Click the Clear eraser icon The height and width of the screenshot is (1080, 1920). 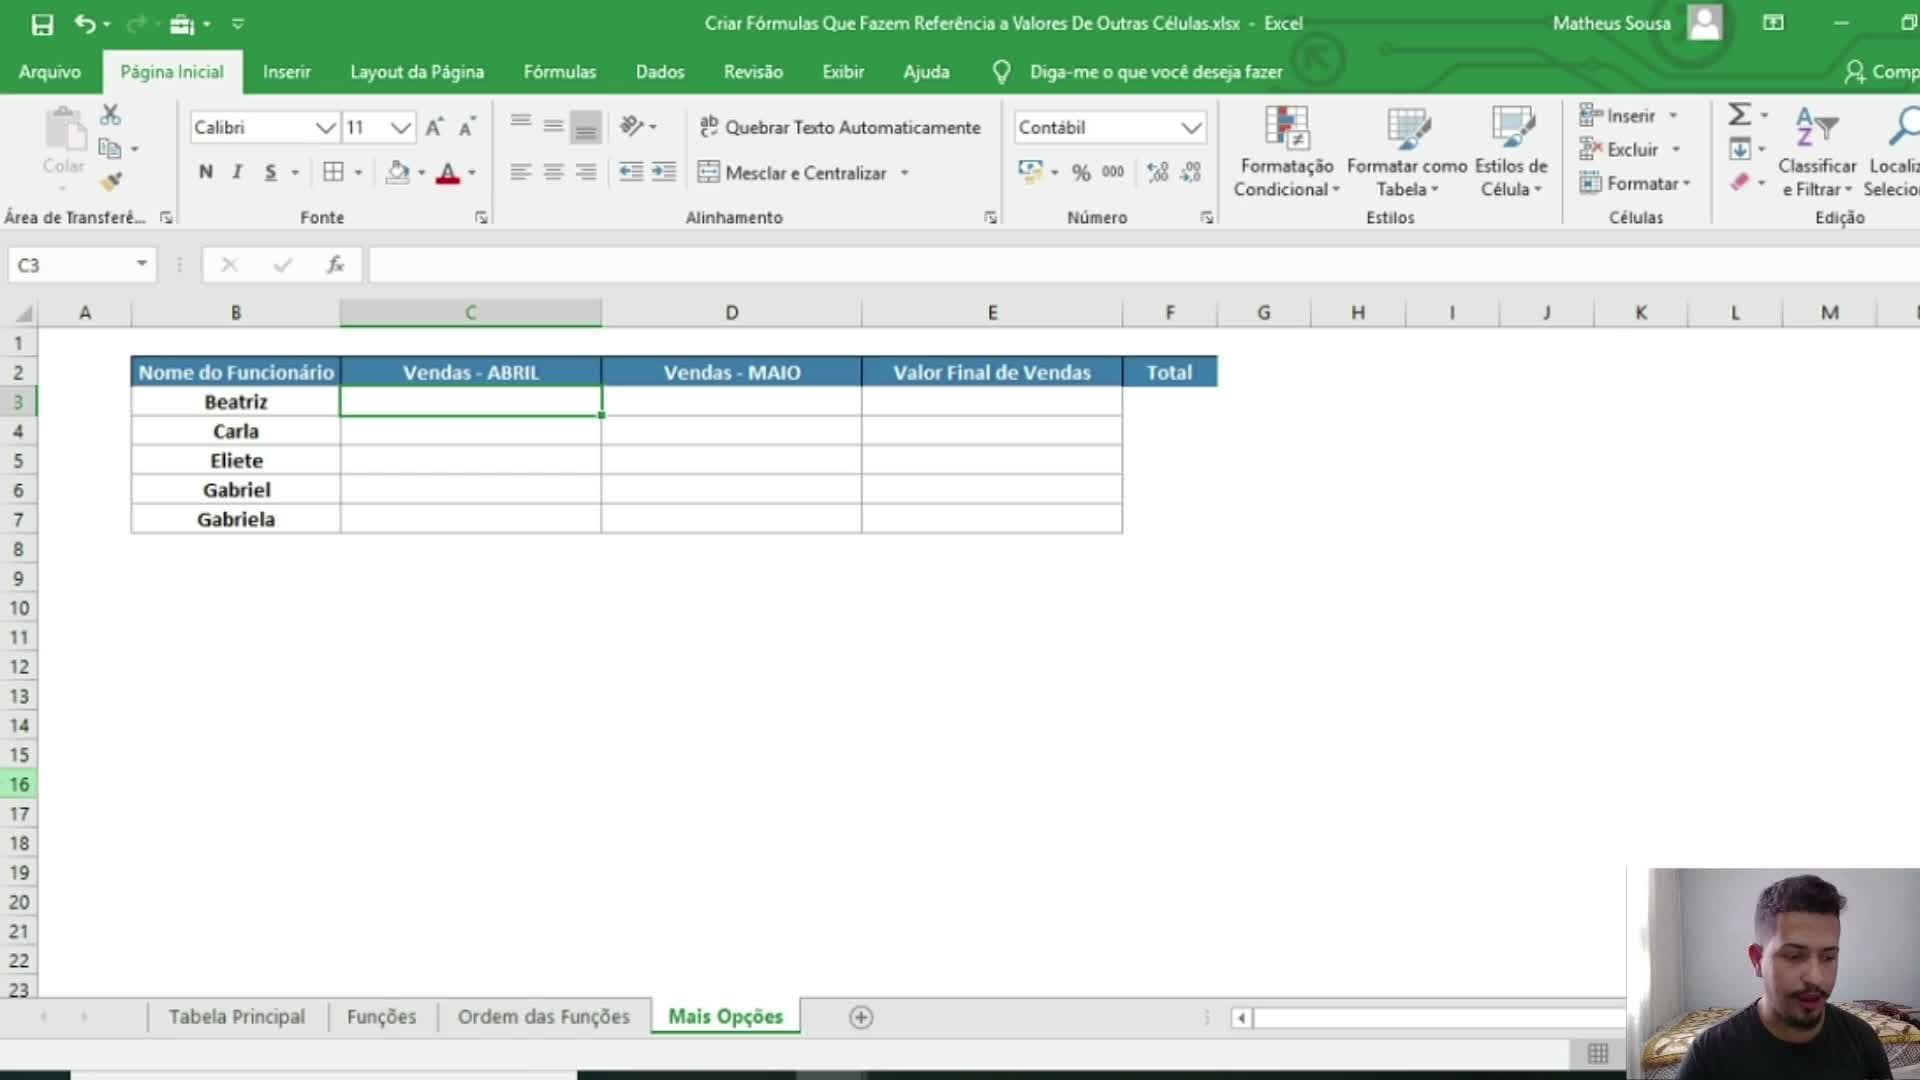1740,182
